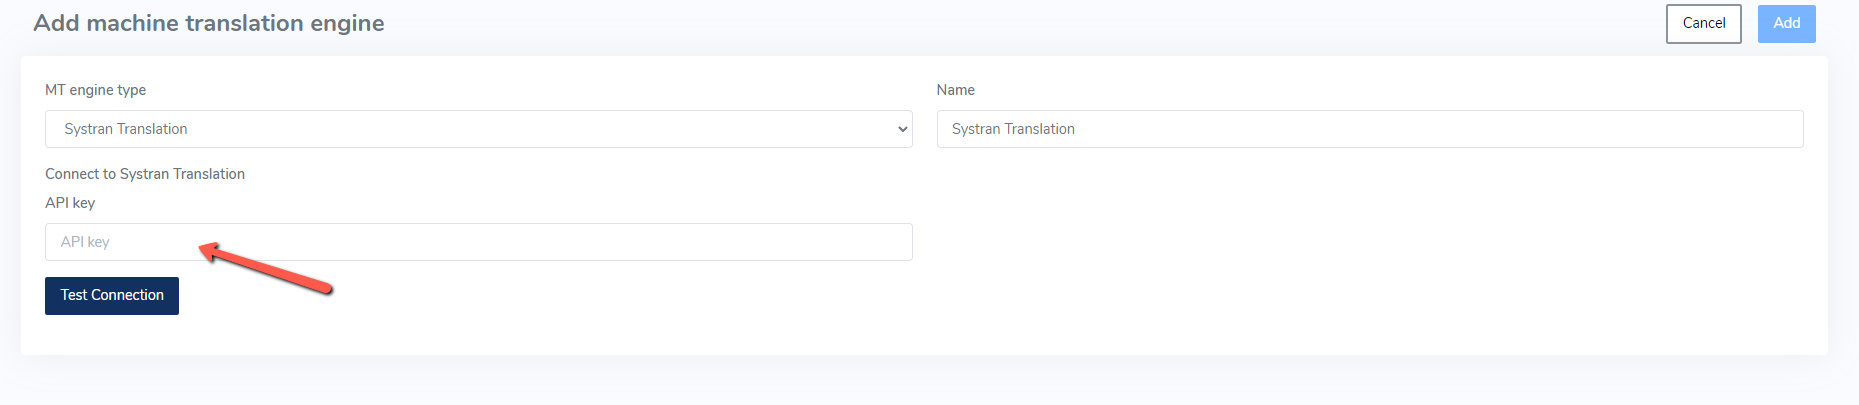Click the API key label above the input
Image resolution: width=1859 pixels, height=405 pixels.
coord(70,203)
